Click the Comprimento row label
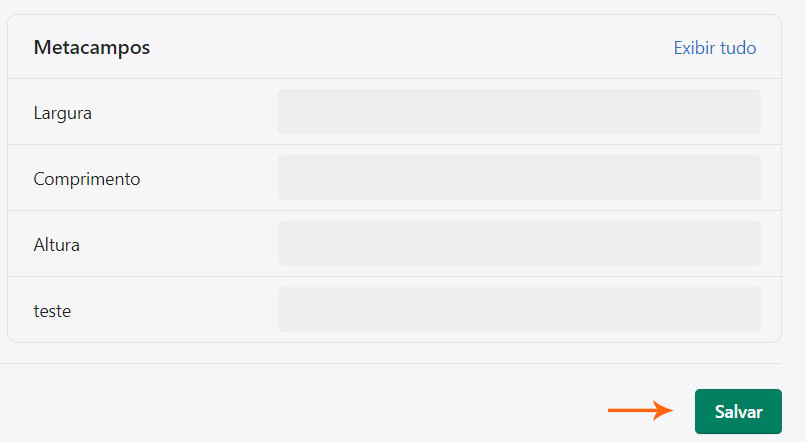The image size is (806, 442). coord(87,179)
